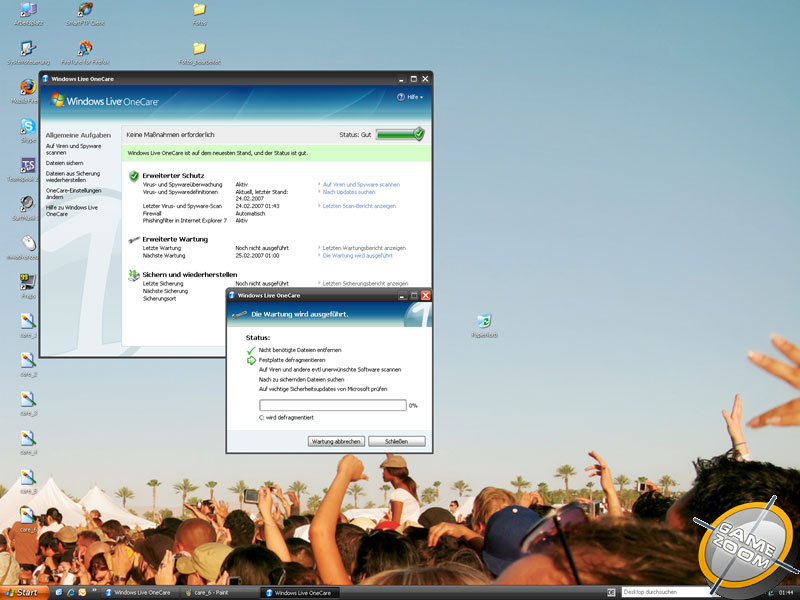Screen dimensions: 800x600
Task: Click the taskbar clock showing 01:44
Action: coord(786,593)
